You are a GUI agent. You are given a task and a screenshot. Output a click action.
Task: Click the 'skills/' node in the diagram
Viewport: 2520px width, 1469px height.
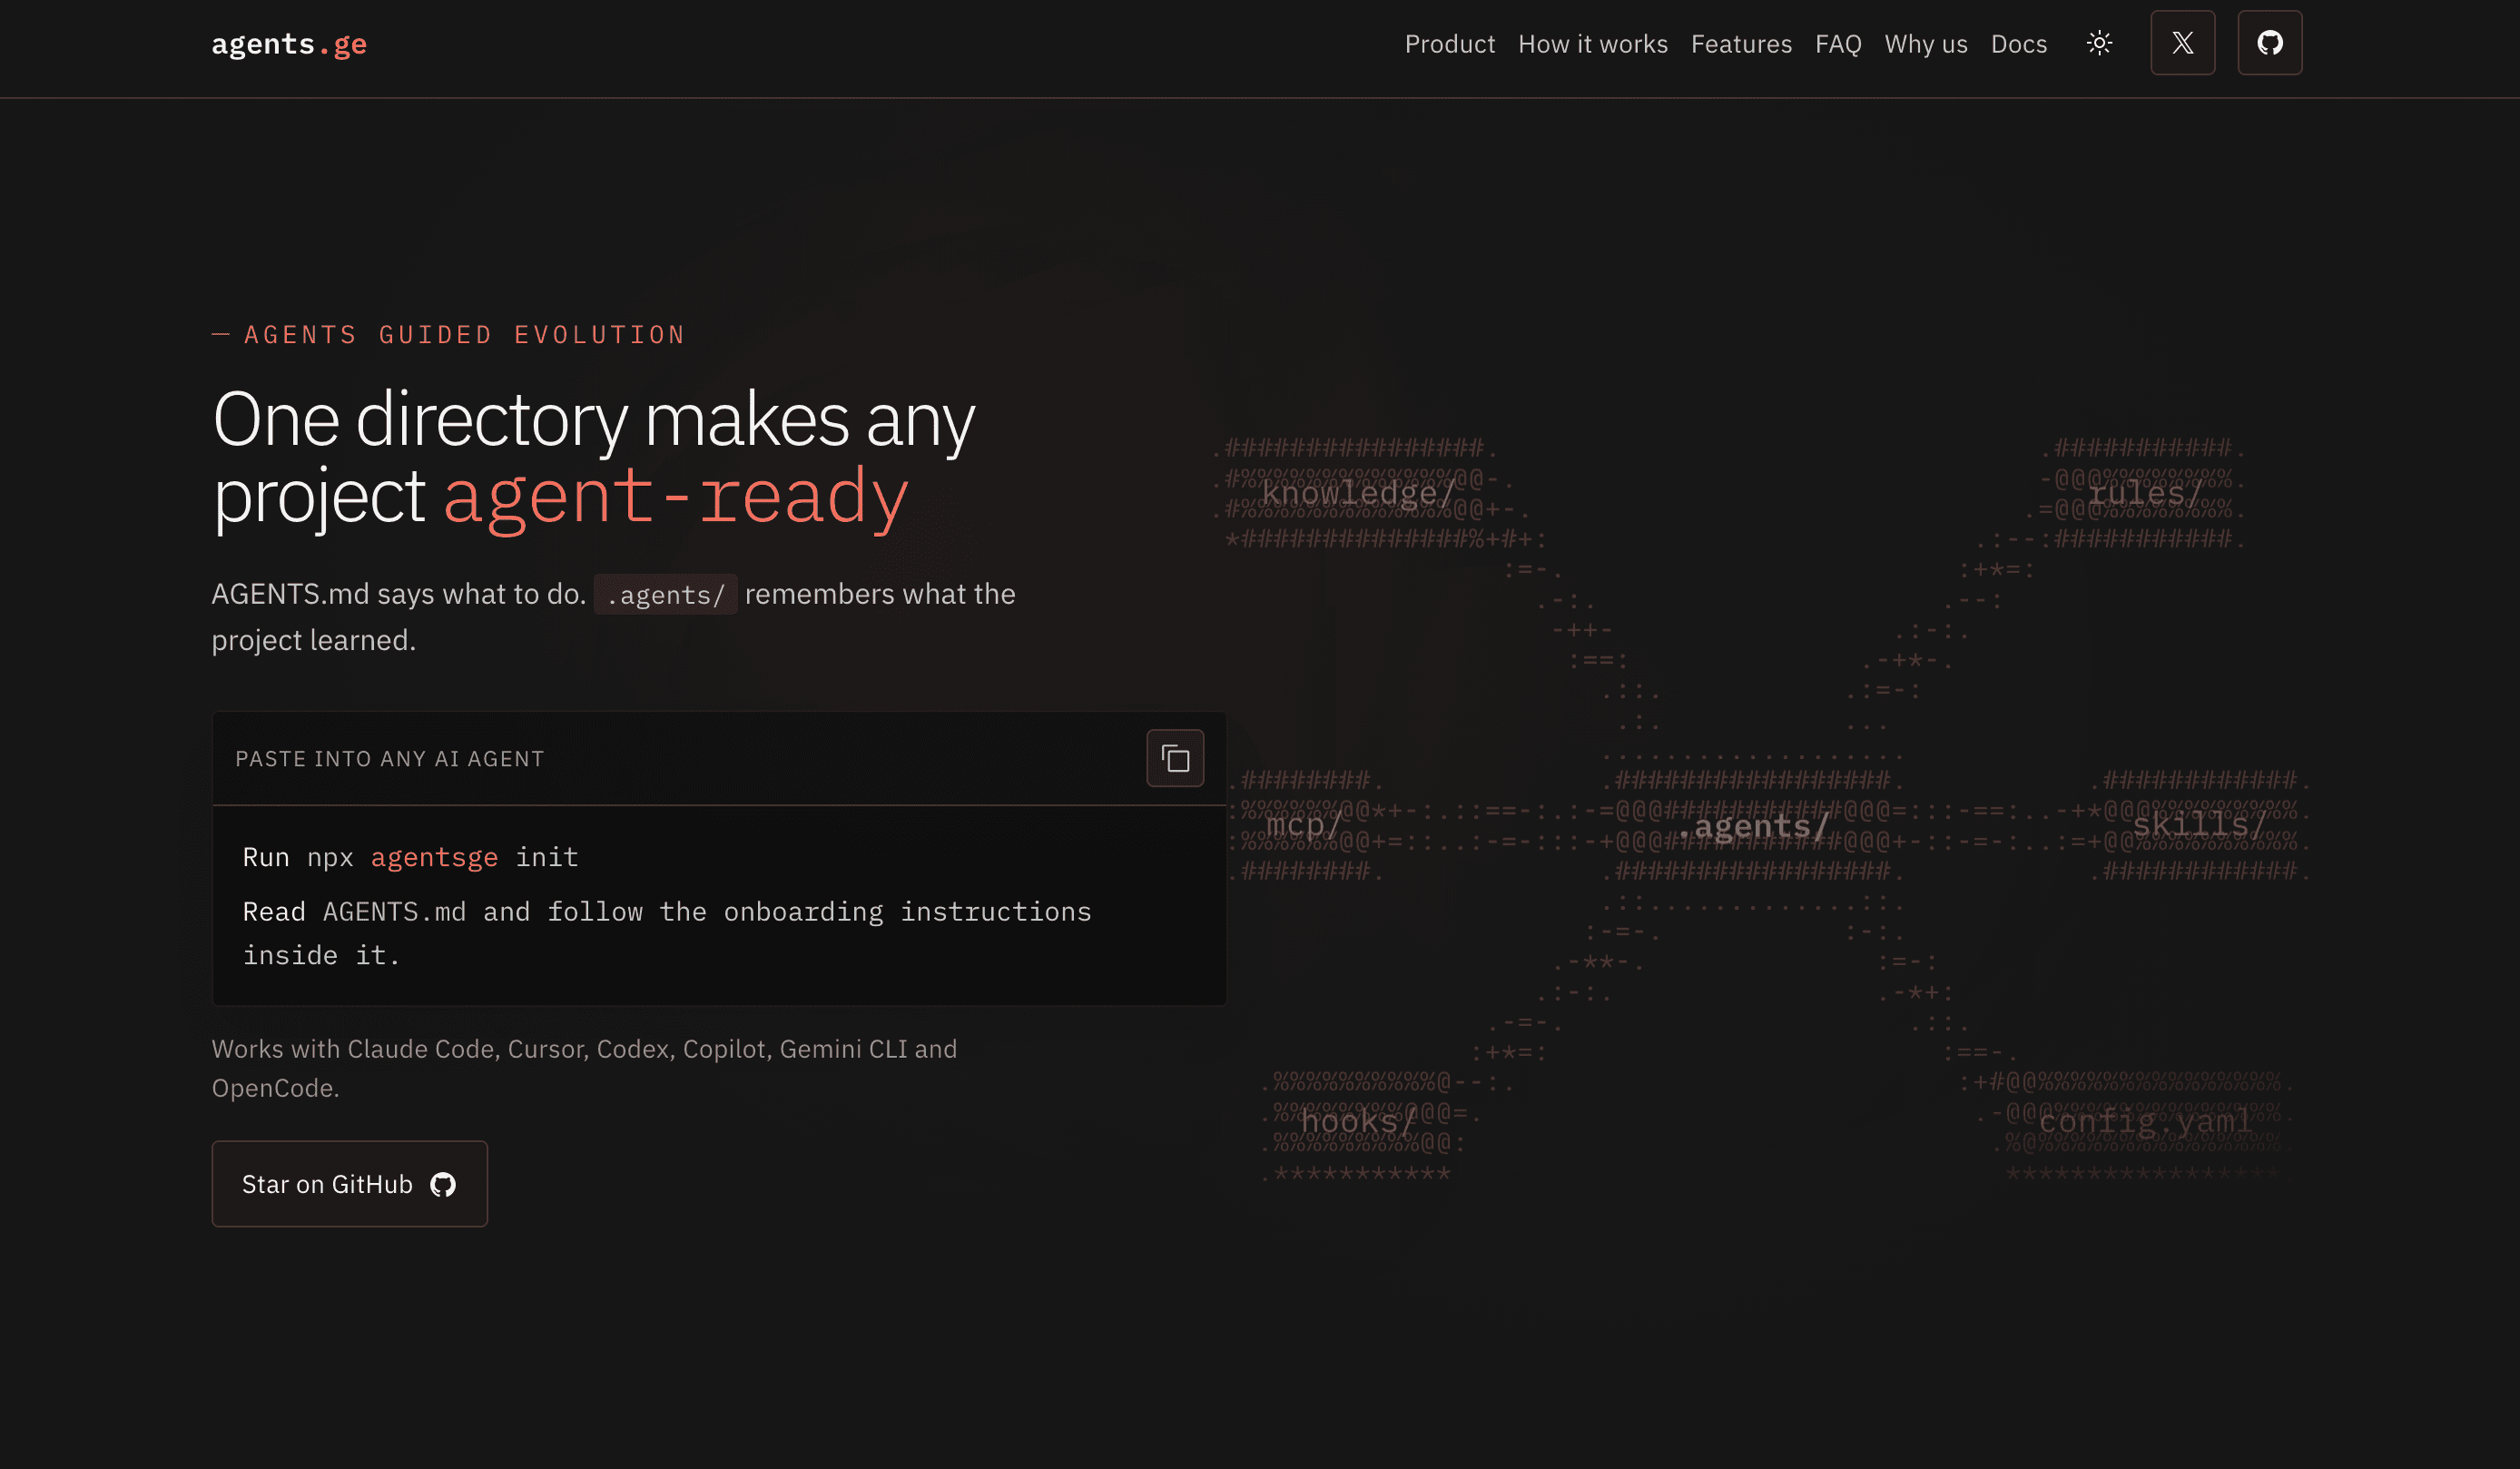2200,825
